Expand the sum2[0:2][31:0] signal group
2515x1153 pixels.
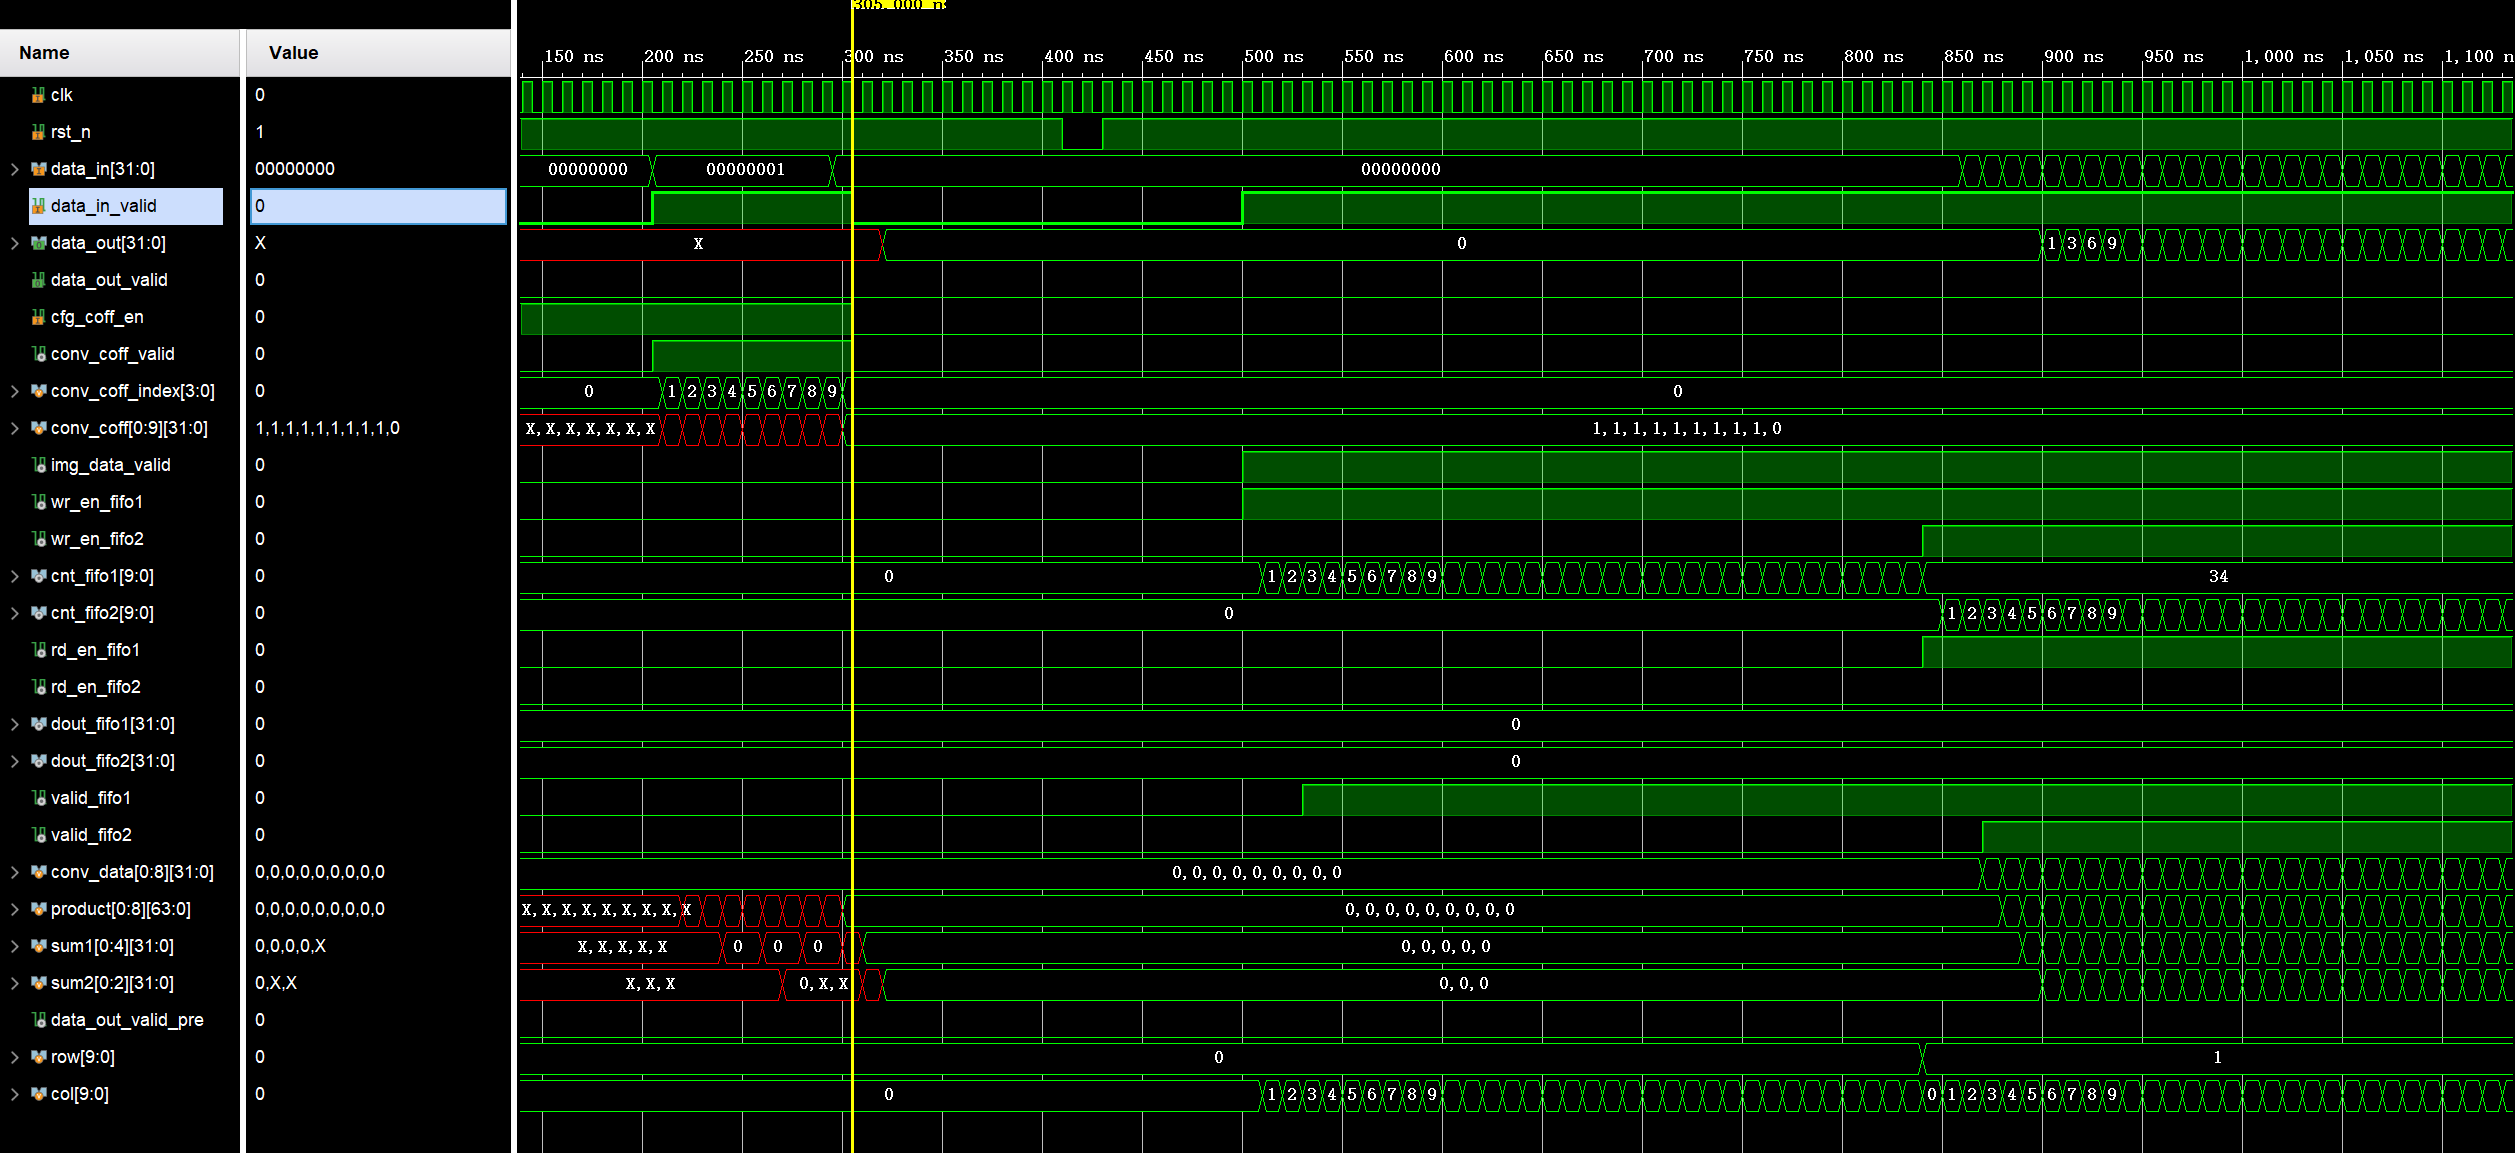click(x=14, y=983)
